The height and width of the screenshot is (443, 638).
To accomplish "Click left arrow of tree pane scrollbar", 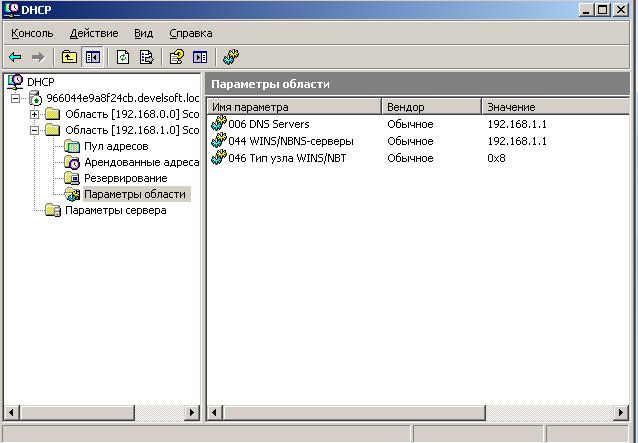I will 11,412.
